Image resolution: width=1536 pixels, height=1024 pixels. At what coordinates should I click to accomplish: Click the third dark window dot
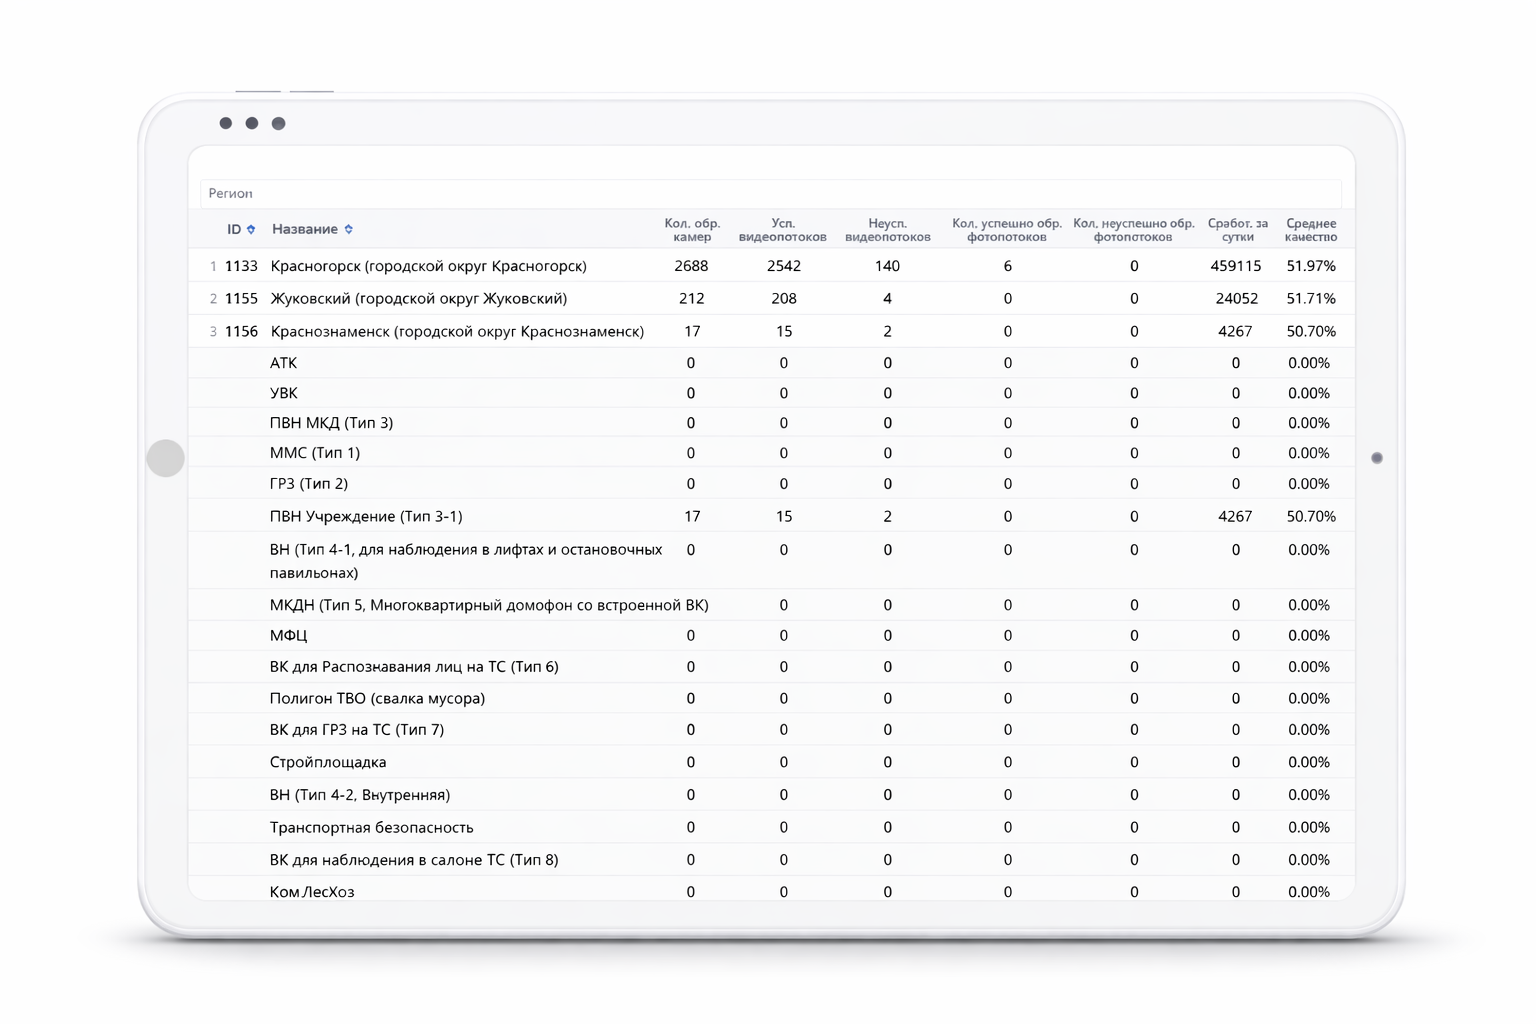(x=279, y=123)
